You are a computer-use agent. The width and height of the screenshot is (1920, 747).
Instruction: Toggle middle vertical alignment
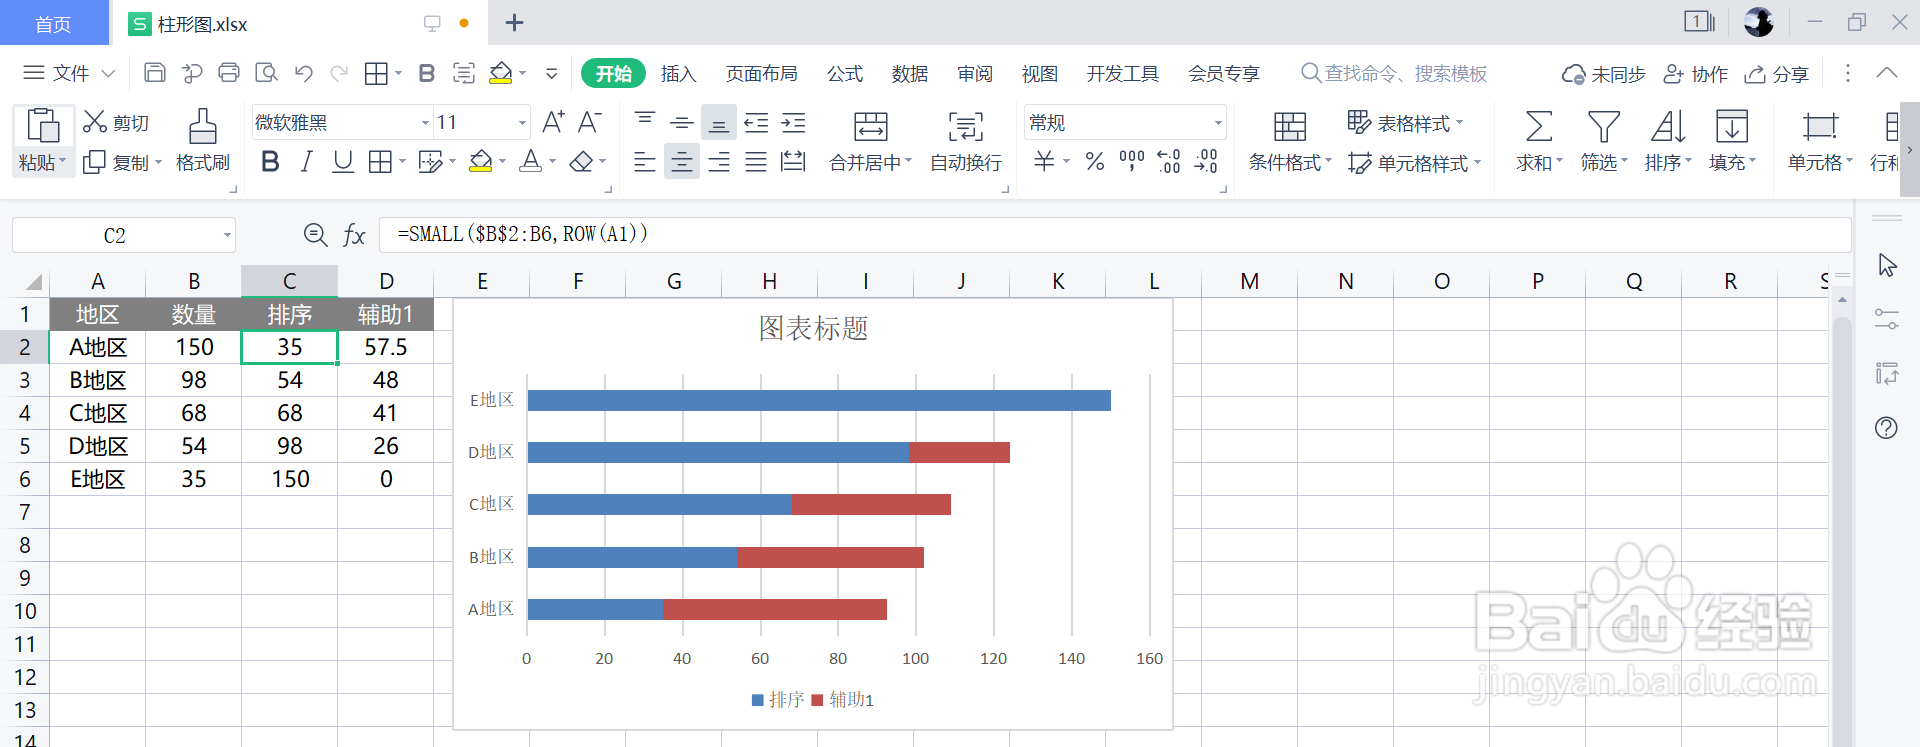click(682, 122)
